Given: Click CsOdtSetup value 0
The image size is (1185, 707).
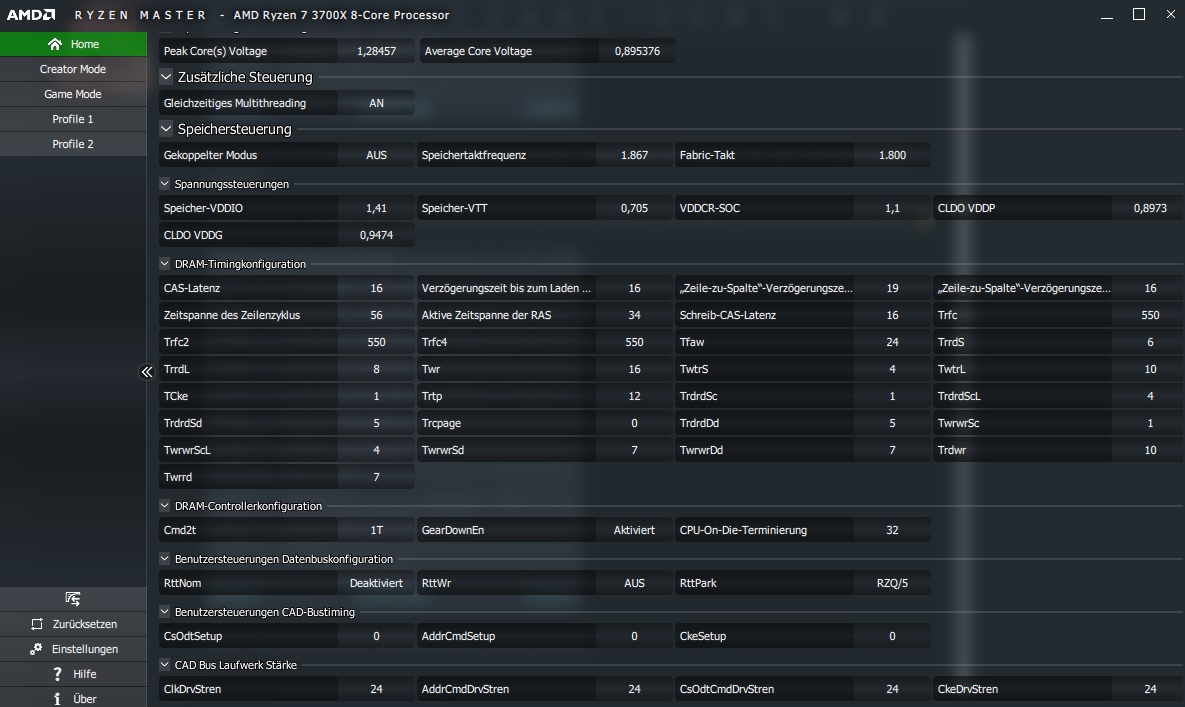Looking at the screenshot, I should 376,636.
